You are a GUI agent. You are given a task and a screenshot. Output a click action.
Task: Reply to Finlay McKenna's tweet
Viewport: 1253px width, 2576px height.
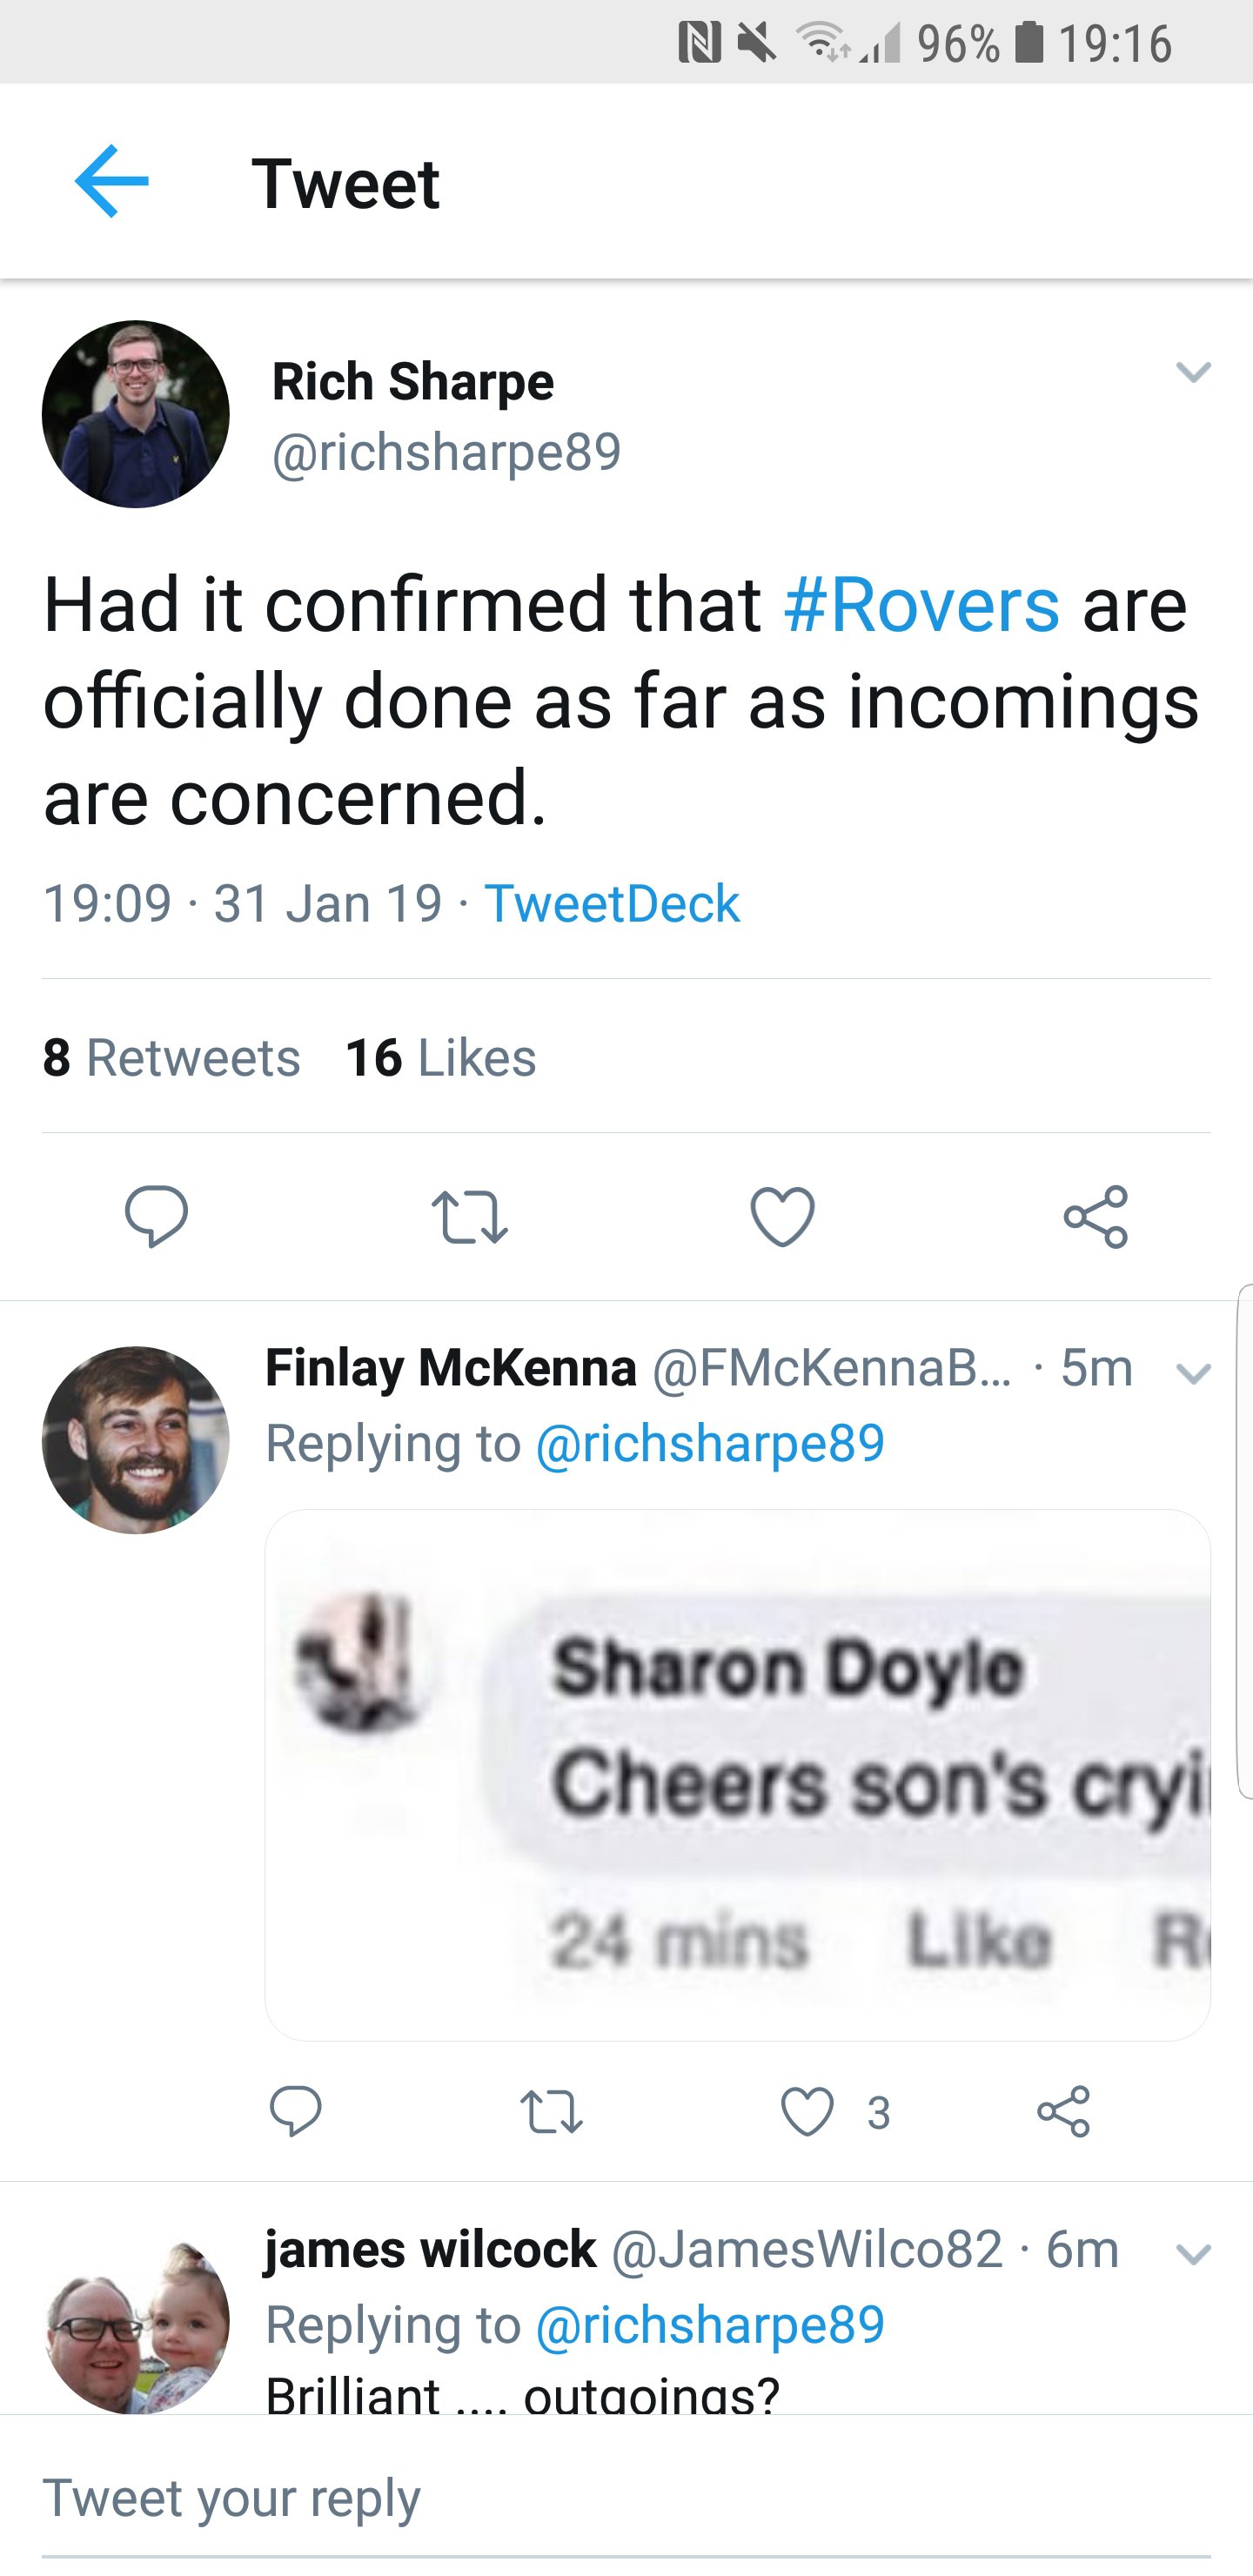[x=295, y=2111]
